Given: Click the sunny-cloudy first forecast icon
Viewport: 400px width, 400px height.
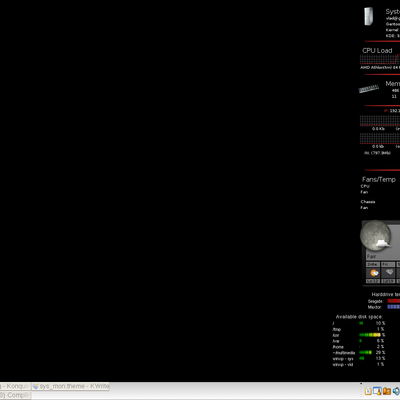Looking at the screenshot, I should tap(374, 273).
